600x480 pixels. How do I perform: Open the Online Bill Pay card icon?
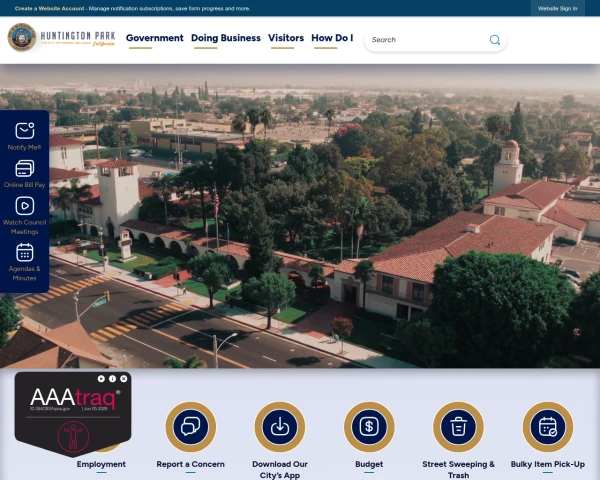(x=24, y=168)
